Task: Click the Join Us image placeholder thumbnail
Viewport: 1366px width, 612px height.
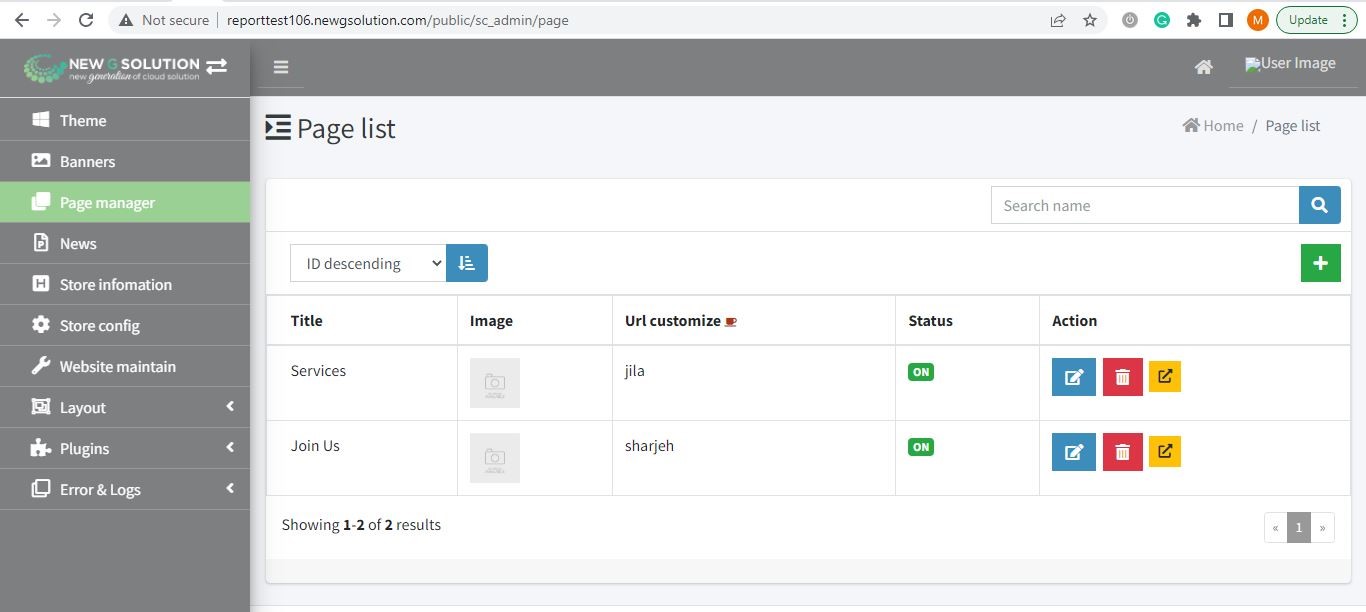Action: [x=495, y=458]
